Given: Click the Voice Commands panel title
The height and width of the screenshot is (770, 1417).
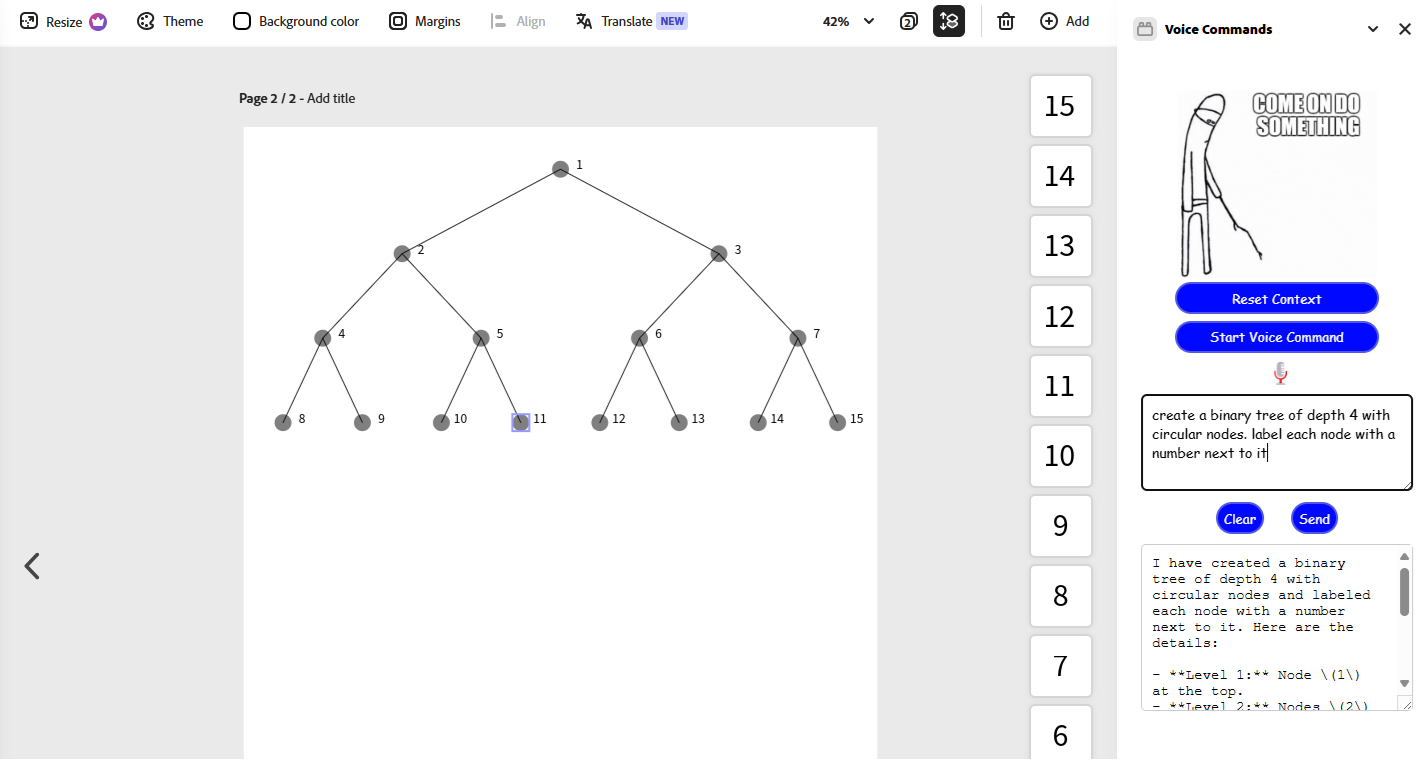Looking at the screenshot, I should pyautogui.click(x=1219, y=29).
